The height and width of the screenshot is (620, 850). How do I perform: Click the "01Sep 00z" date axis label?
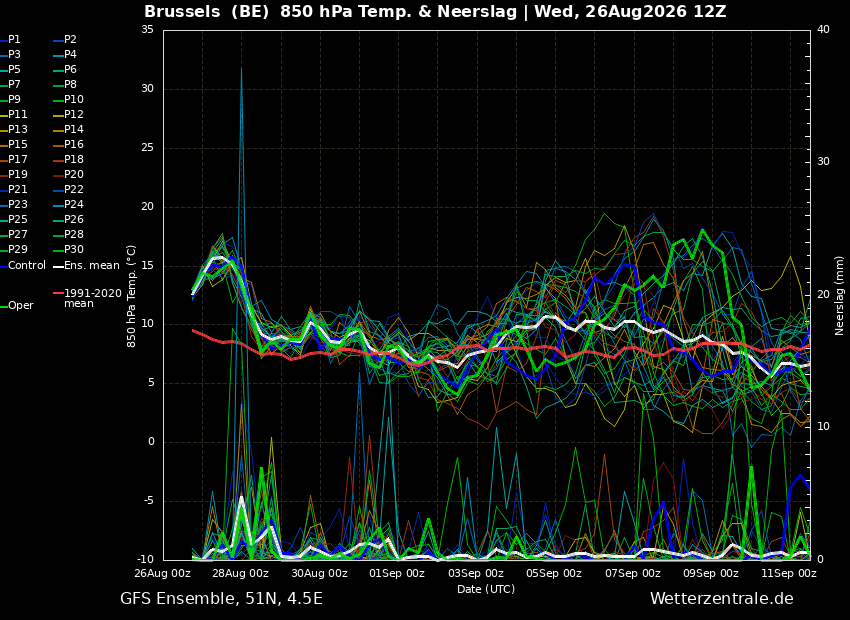397,573
